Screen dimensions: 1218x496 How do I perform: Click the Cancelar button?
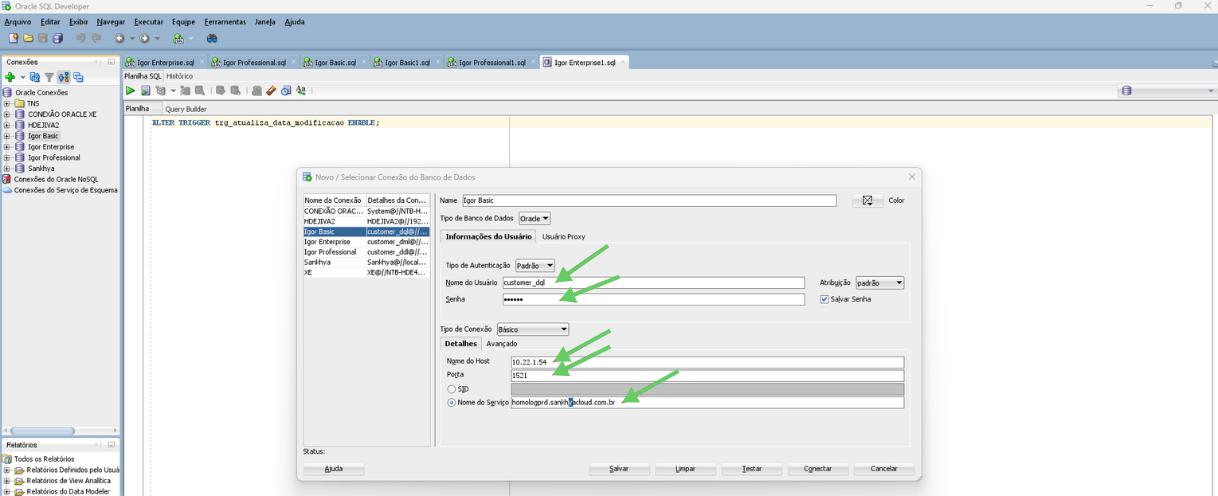(x=884, y=469)
